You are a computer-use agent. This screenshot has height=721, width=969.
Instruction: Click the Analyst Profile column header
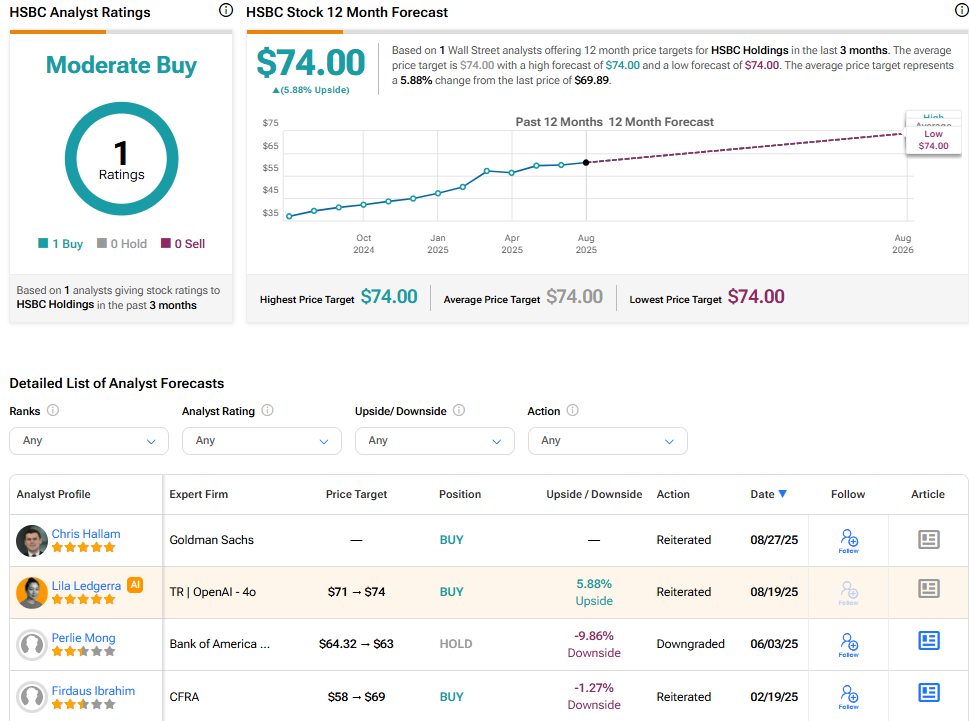tap(53, 494)
